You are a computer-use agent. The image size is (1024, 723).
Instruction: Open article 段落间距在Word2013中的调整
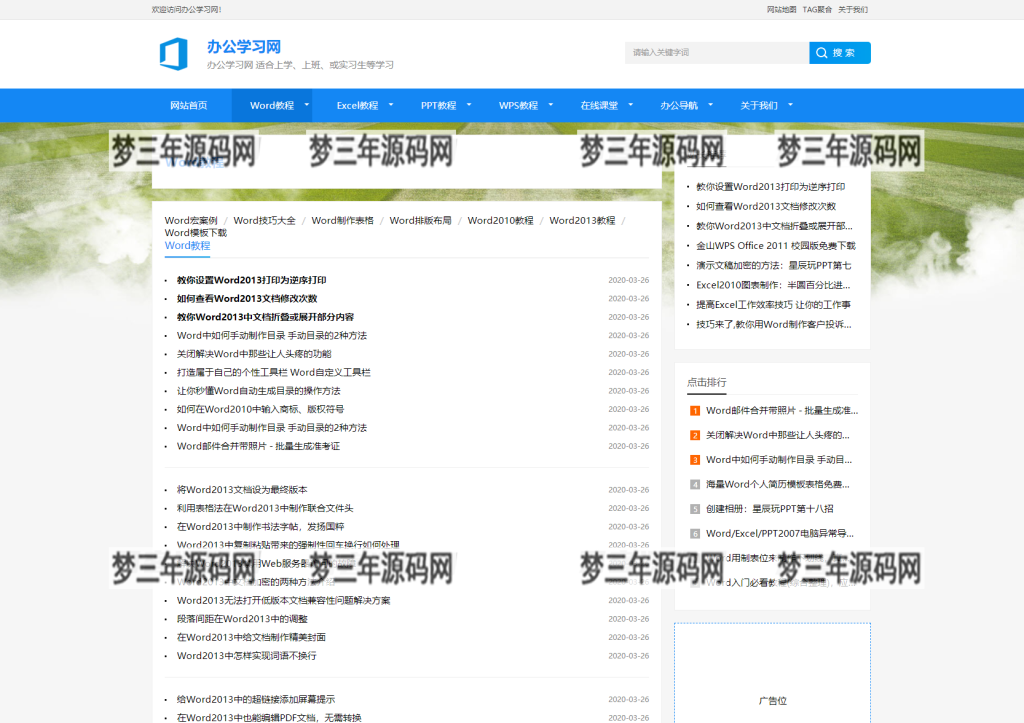point(242,619)
